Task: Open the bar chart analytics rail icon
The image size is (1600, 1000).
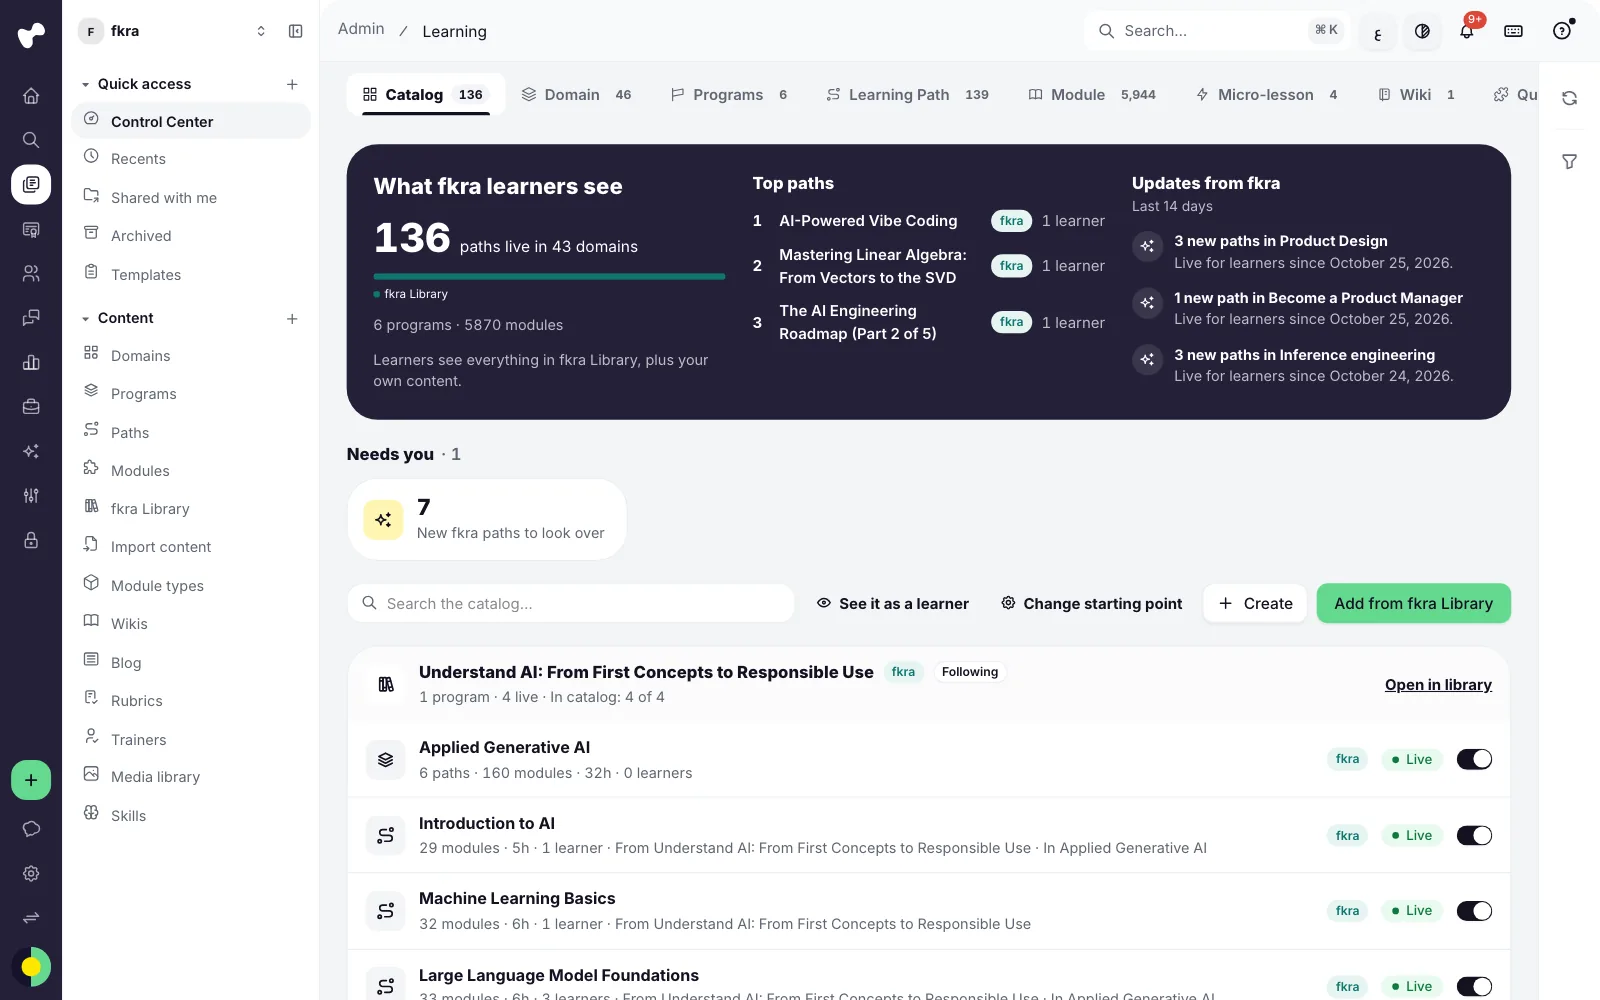Action: (31, 362)
